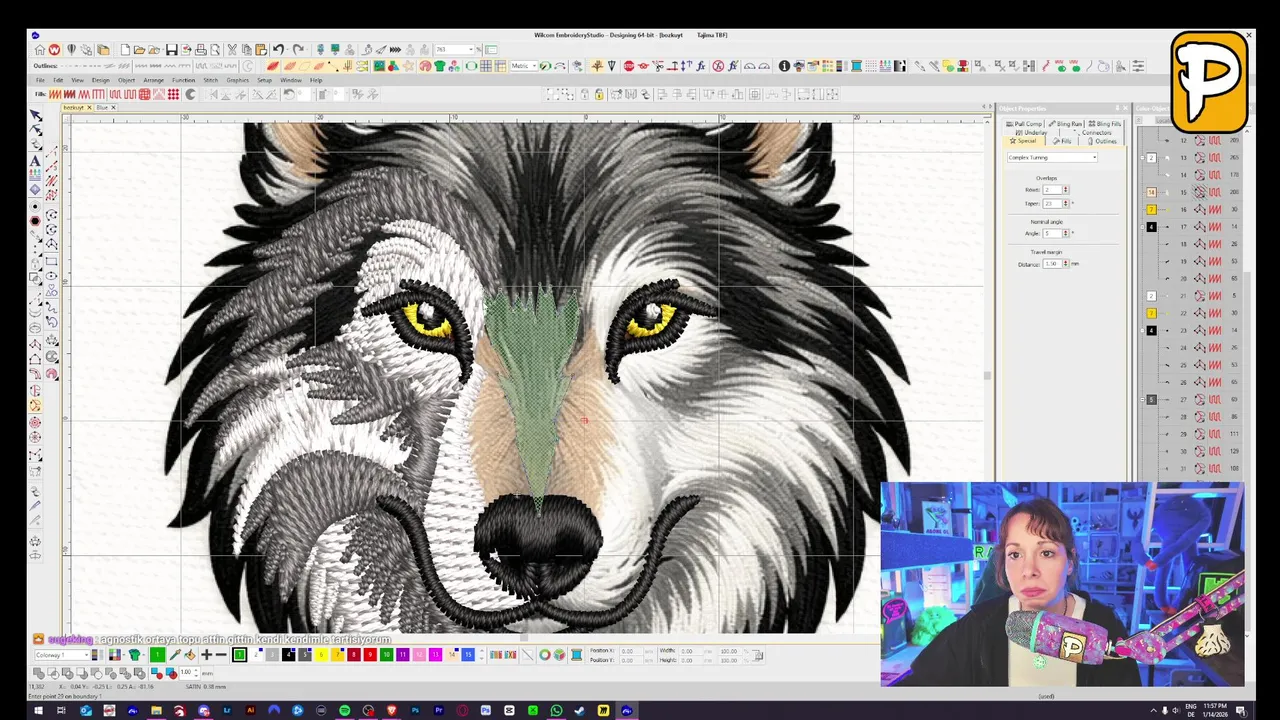Open Premiere Pro from the taskbar
This screenshot has width=1280, height=720.
439,711
